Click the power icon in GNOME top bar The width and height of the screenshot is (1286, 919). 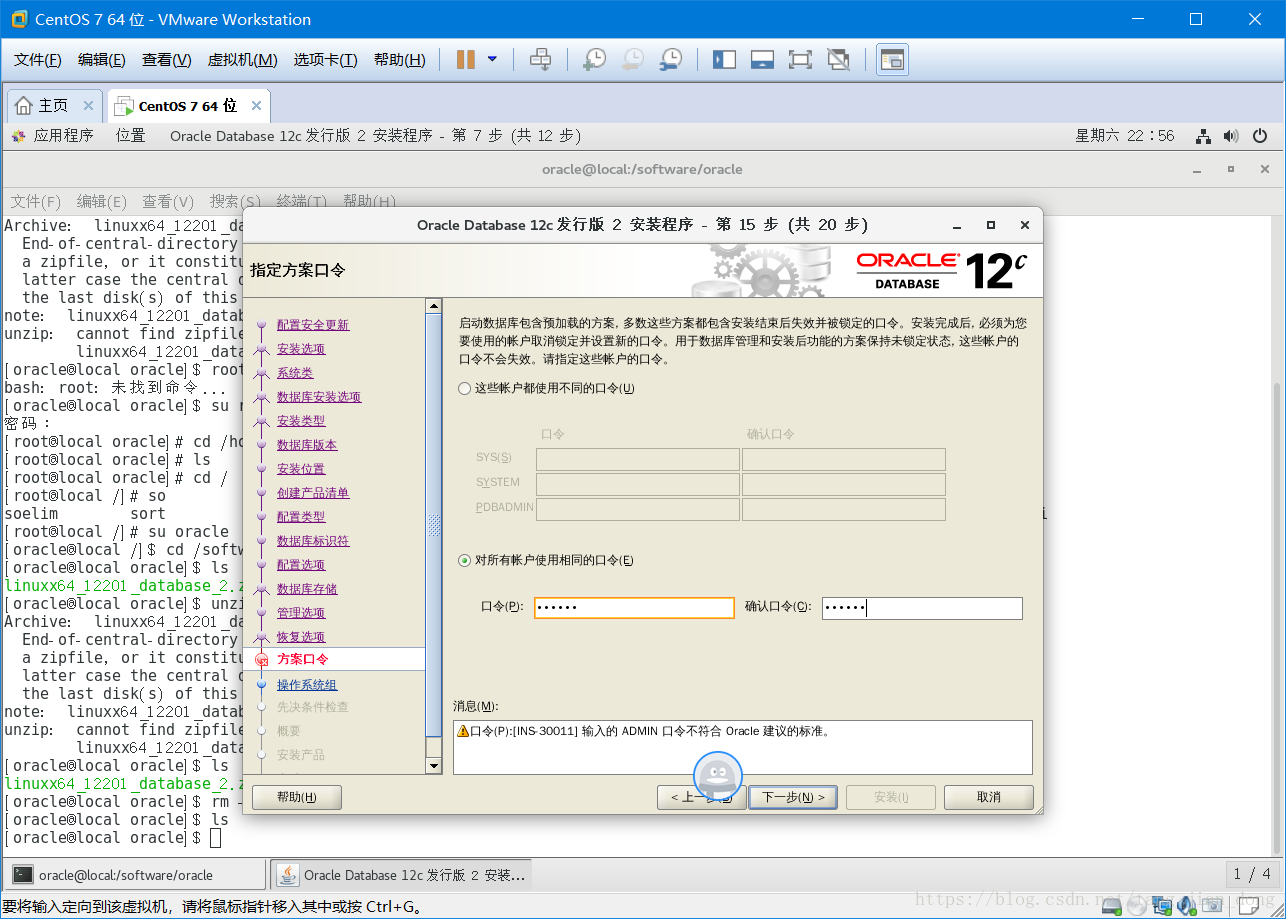point(1259,136)
